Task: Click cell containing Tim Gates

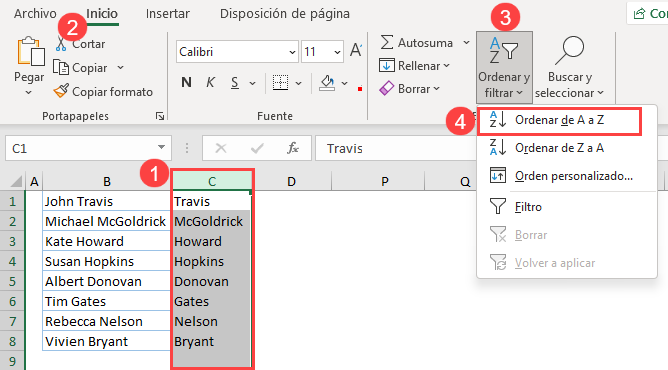Action: [x=107, y=301]
